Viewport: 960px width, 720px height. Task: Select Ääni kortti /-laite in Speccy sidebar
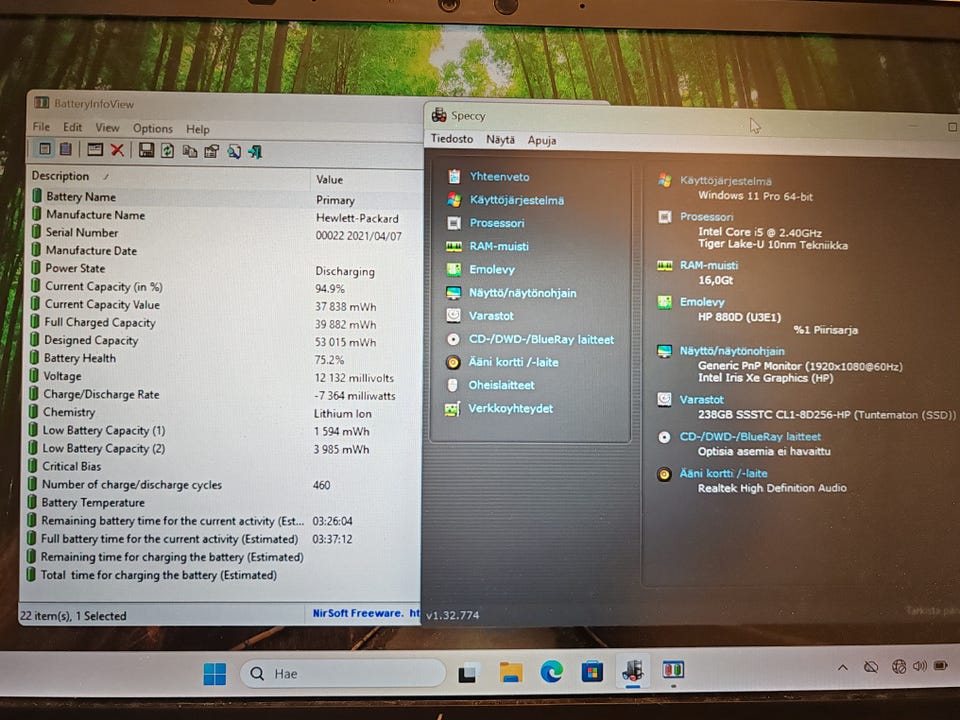[x=513, y=362]
